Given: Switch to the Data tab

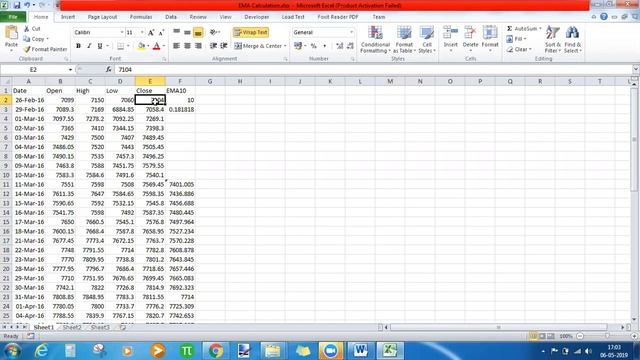Looking at the screenshot, I should [171, 17].
